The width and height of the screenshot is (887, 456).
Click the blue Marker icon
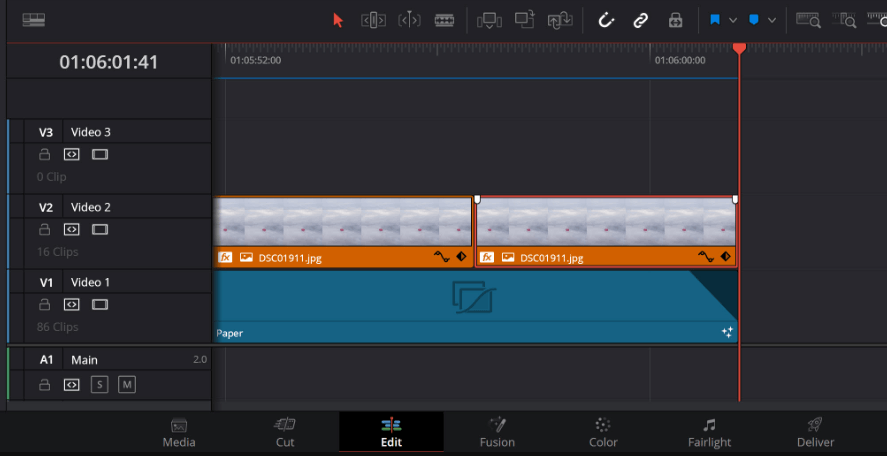(x=753, y=20)
